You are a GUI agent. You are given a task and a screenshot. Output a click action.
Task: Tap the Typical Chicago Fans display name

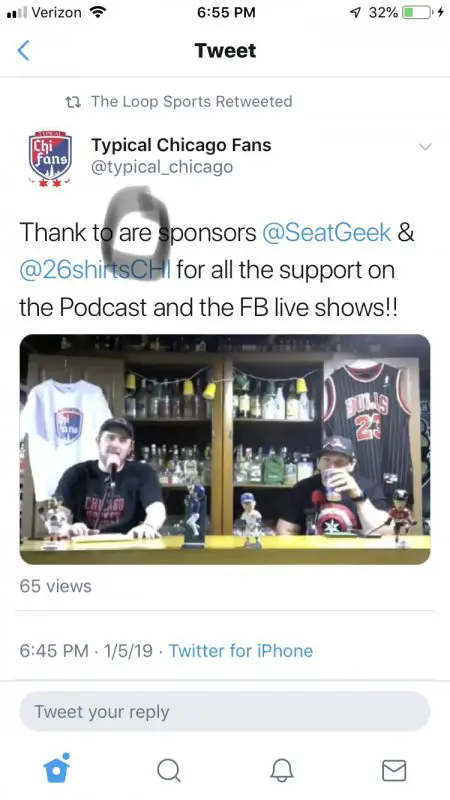181,145
